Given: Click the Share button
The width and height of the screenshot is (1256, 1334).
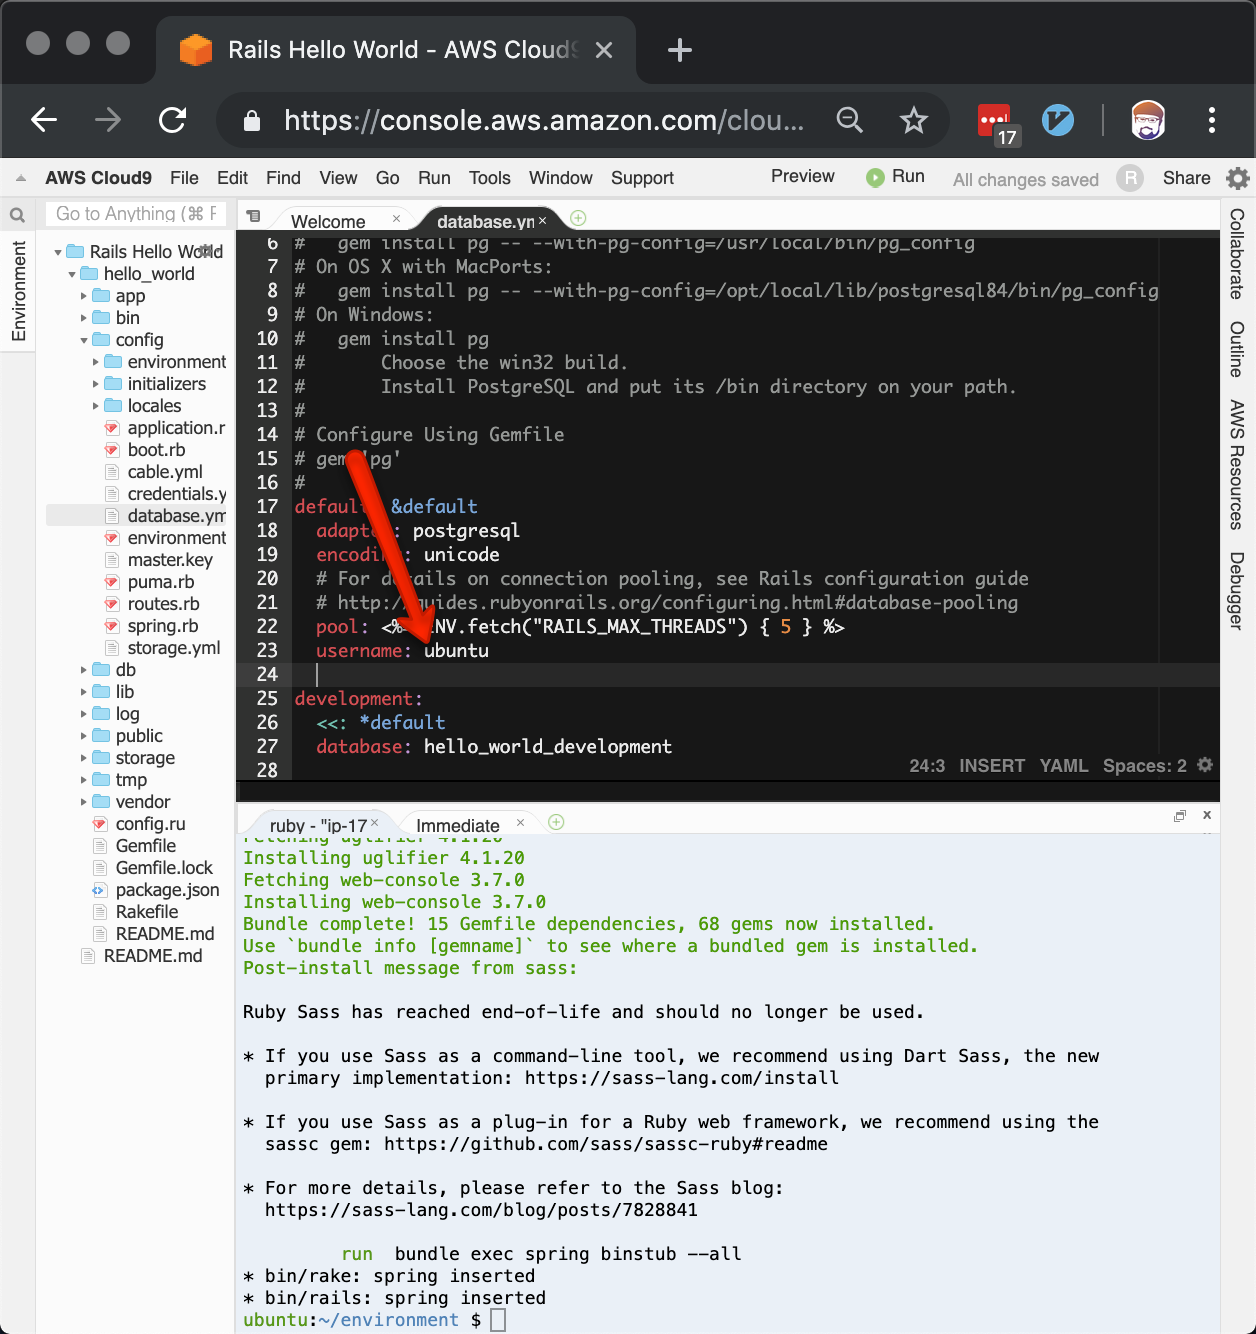Looking at the screenshot, I should pos(1186,178).
